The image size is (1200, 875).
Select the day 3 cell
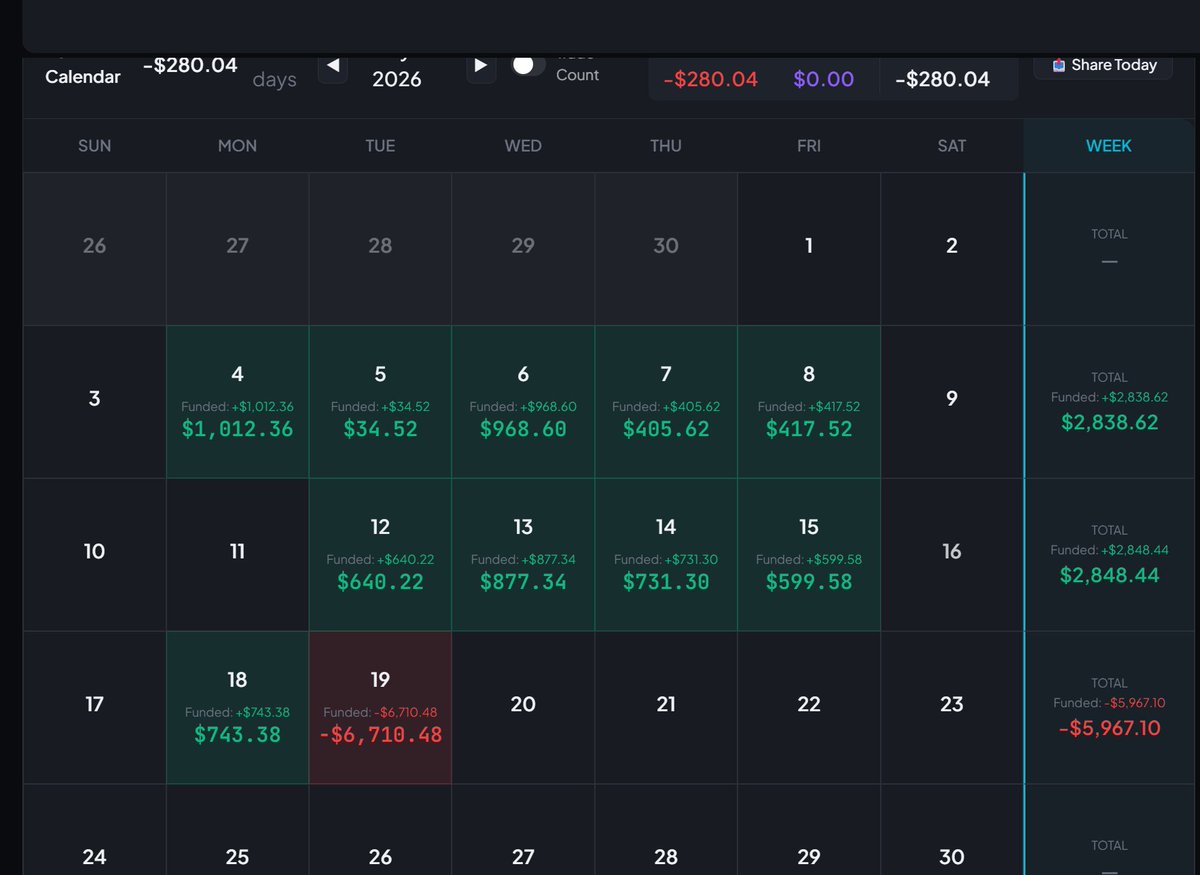tap(94, 402)
